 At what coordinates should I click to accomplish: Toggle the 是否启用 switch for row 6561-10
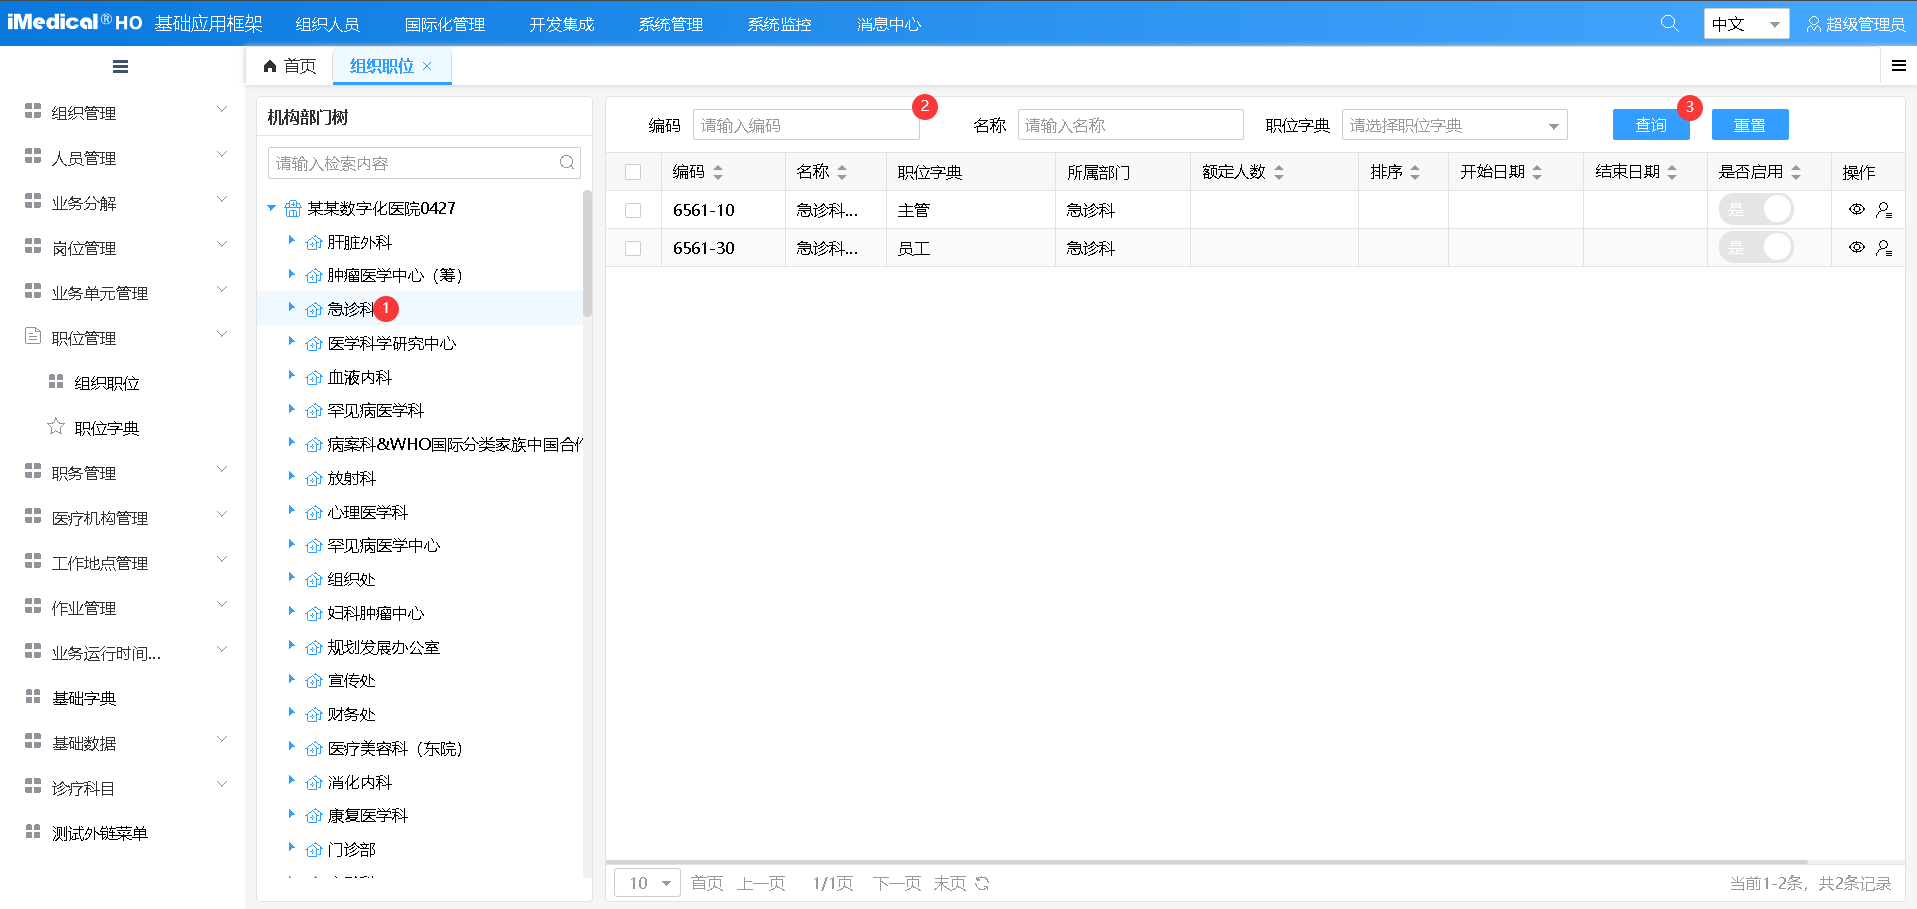coord(1755,210)
